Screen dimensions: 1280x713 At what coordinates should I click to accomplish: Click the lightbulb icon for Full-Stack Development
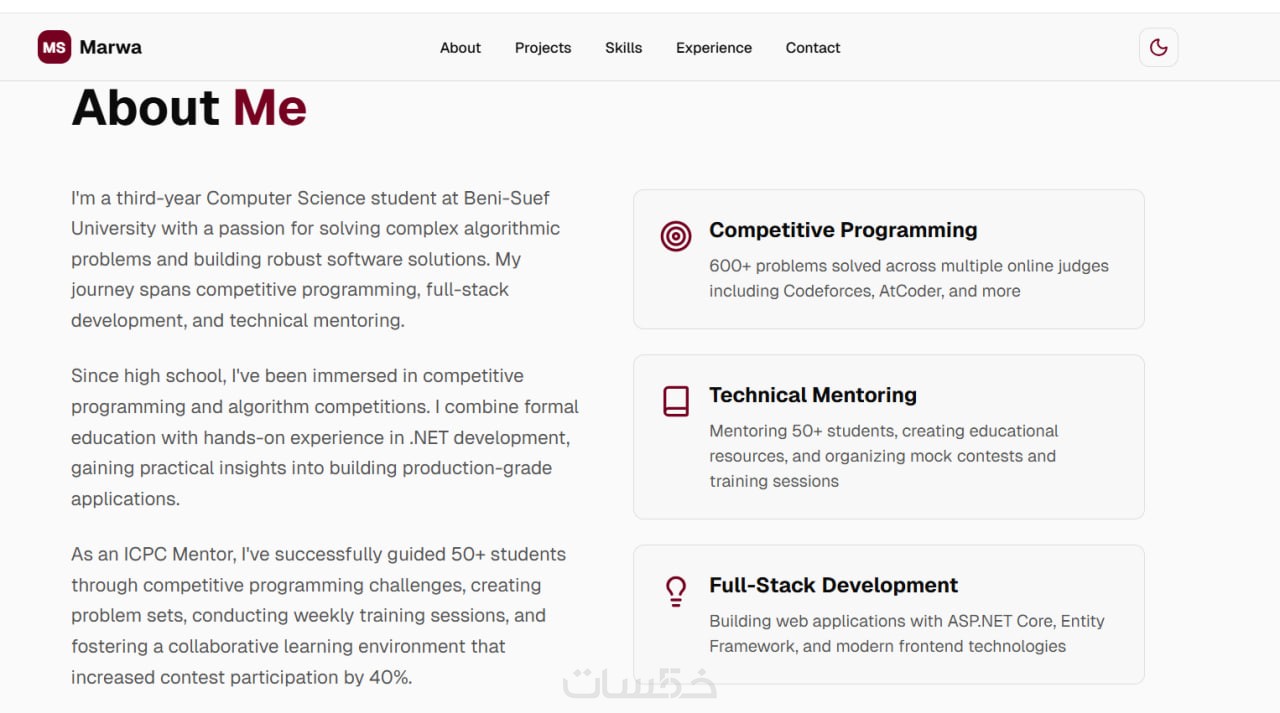(676, 591)
